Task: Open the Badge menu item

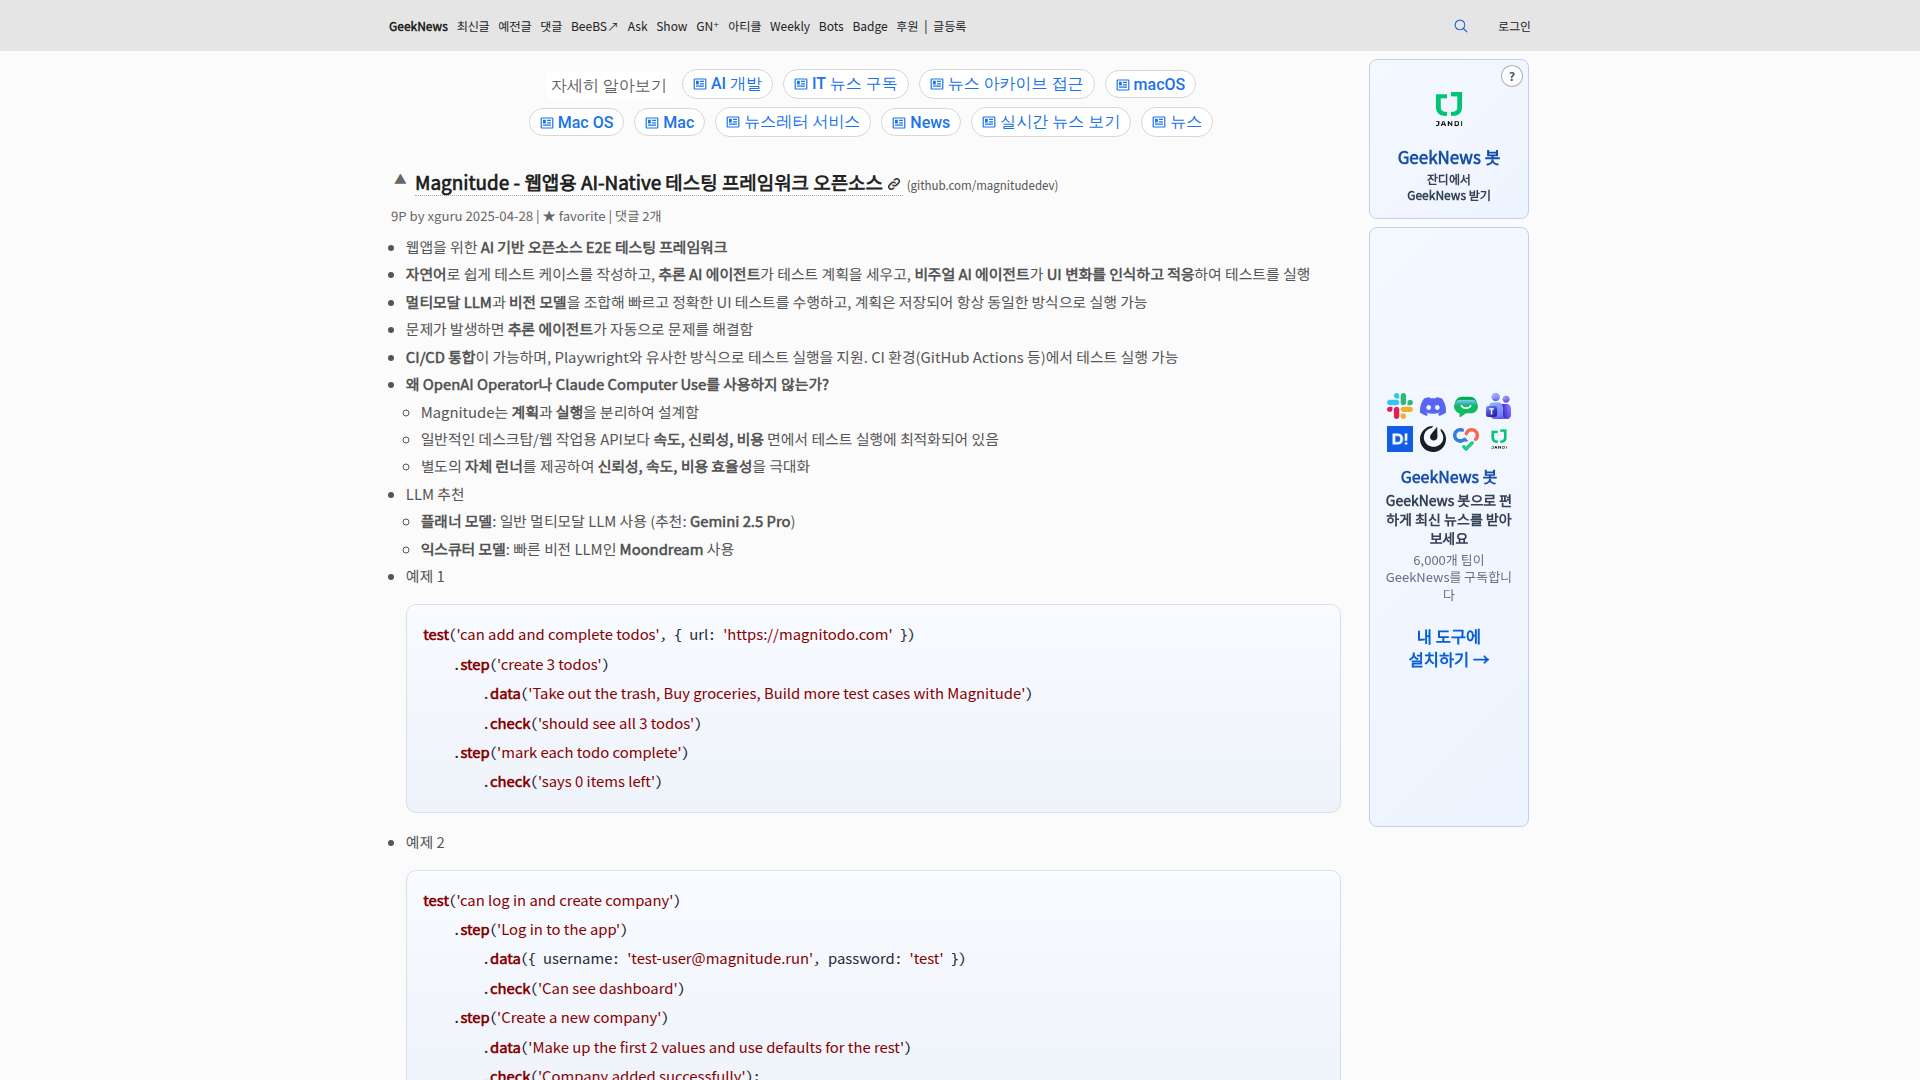Action: 870,27
